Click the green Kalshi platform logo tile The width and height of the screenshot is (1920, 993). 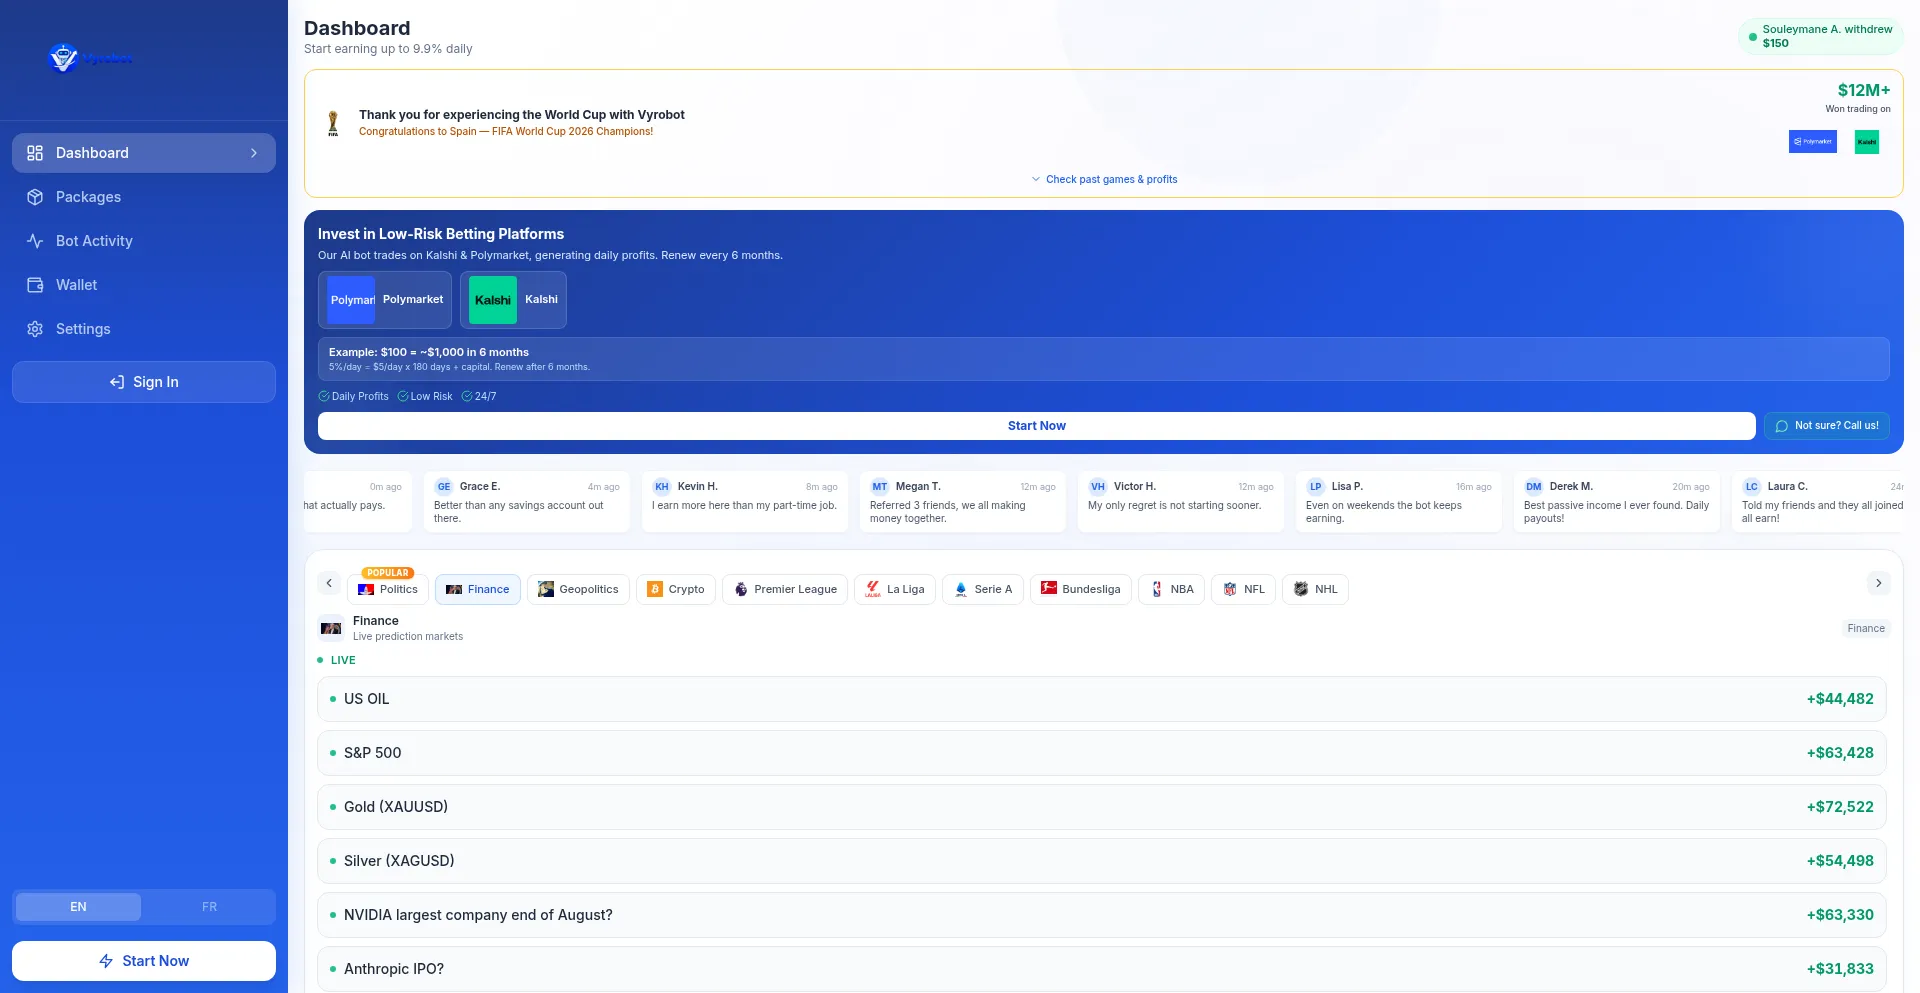coord(493,300)
